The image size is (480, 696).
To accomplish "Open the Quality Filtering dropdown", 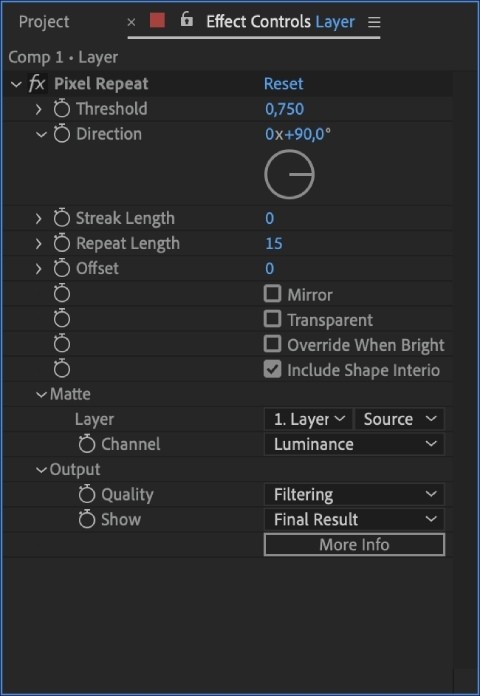I will [354, 494].
